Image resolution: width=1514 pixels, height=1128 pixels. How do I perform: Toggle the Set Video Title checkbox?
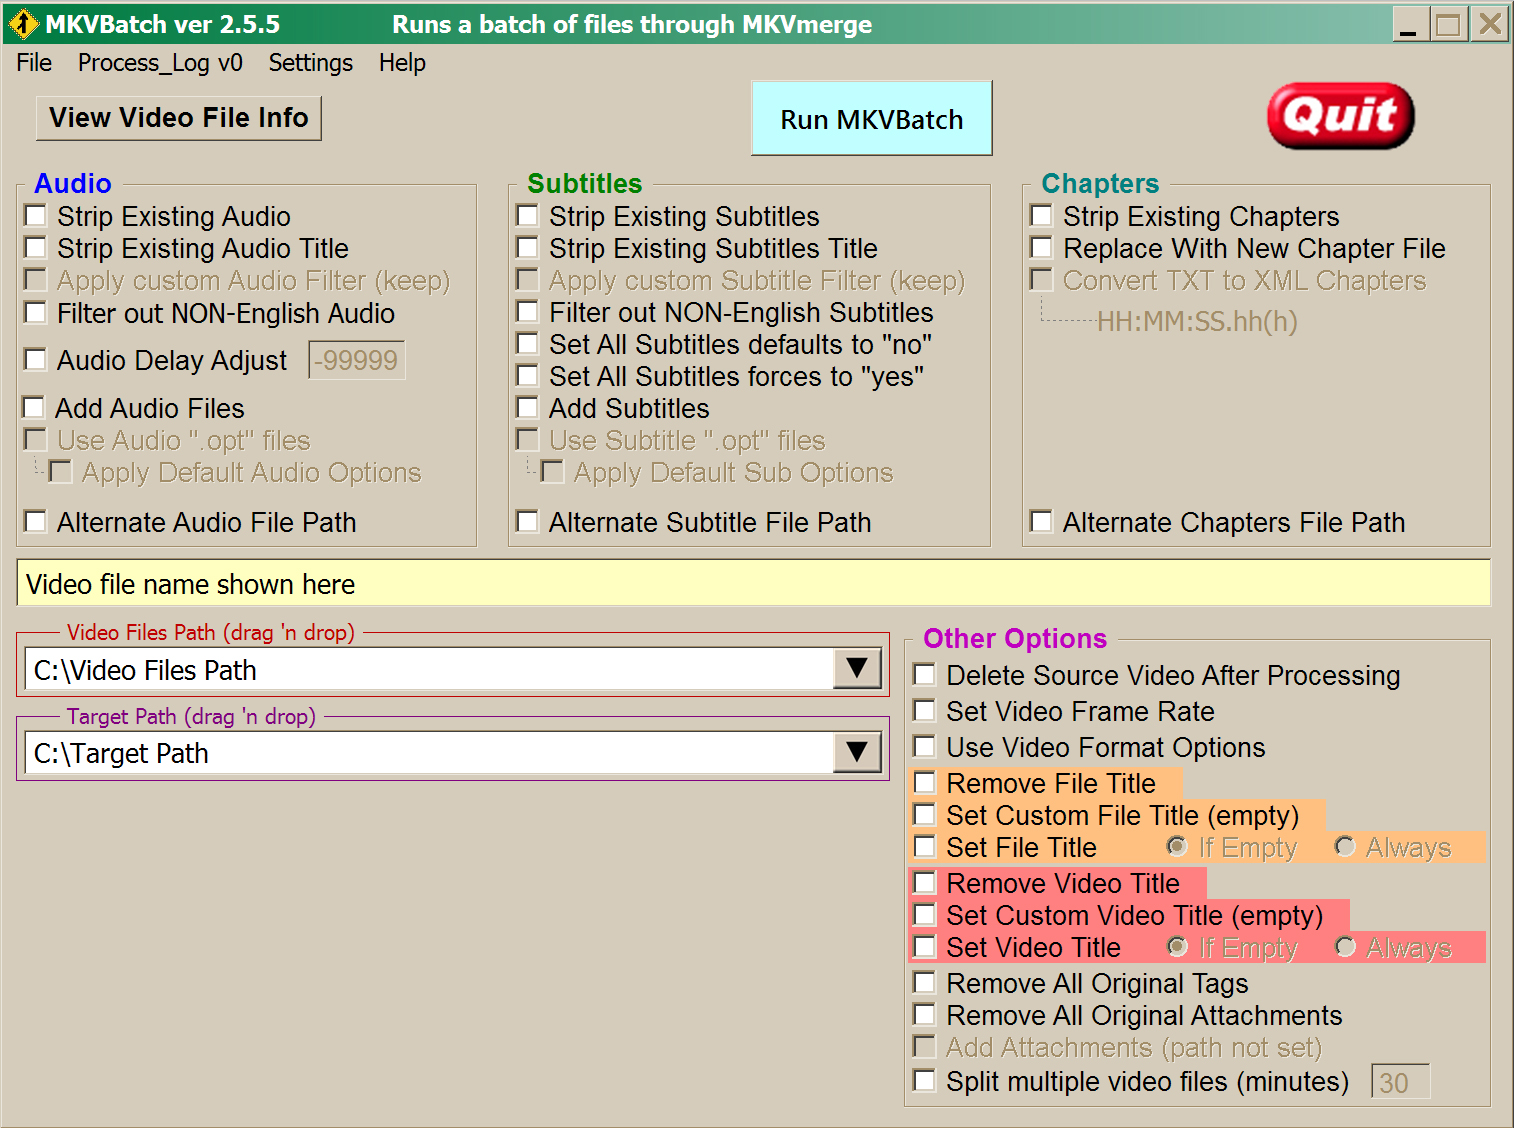[926, 947]
